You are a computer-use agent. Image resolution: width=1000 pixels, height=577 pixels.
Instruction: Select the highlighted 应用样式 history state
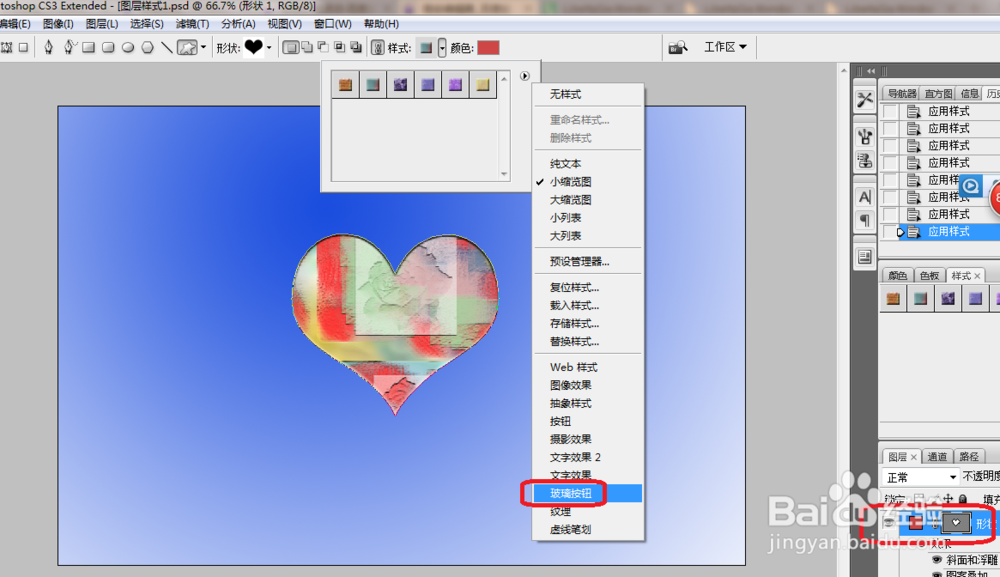(x=948, y=231)
